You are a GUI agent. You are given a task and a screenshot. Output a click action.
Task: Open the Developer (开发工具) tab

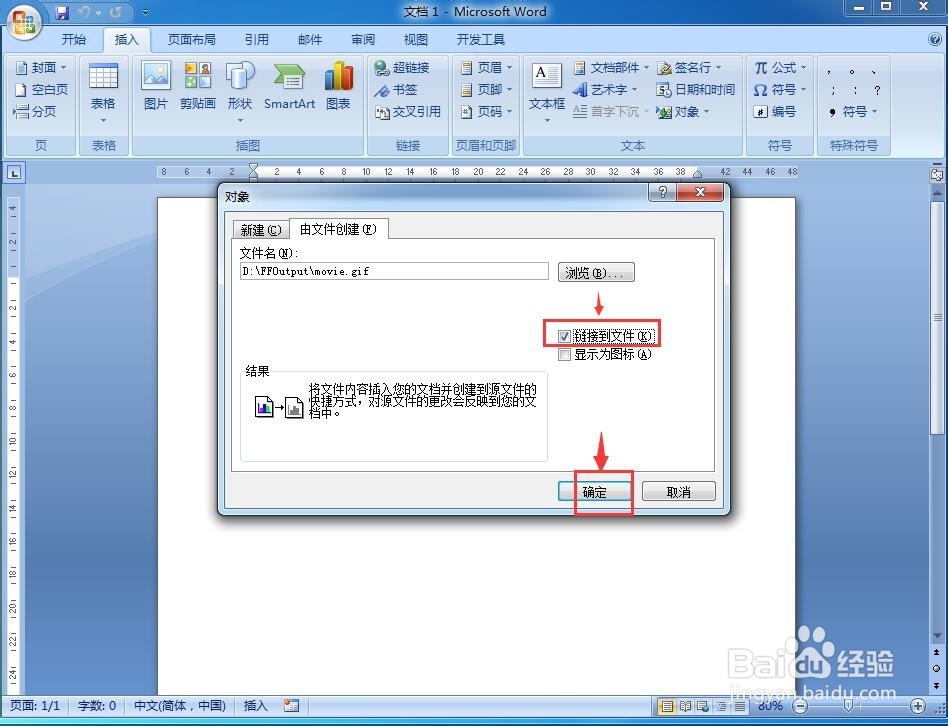coord(481,40)
